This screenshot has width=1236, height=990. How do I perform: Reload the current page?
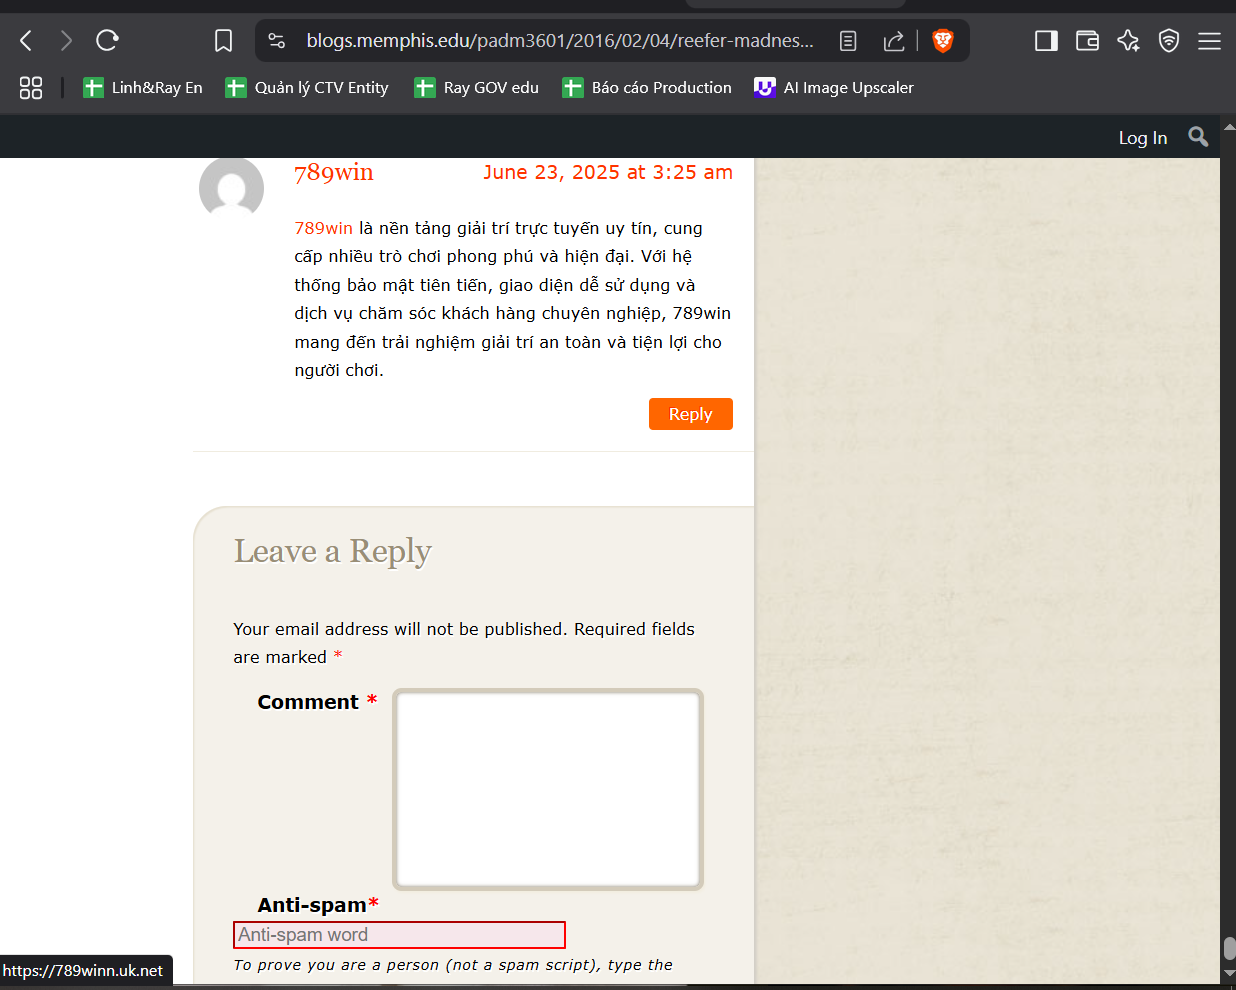[107, 41]
